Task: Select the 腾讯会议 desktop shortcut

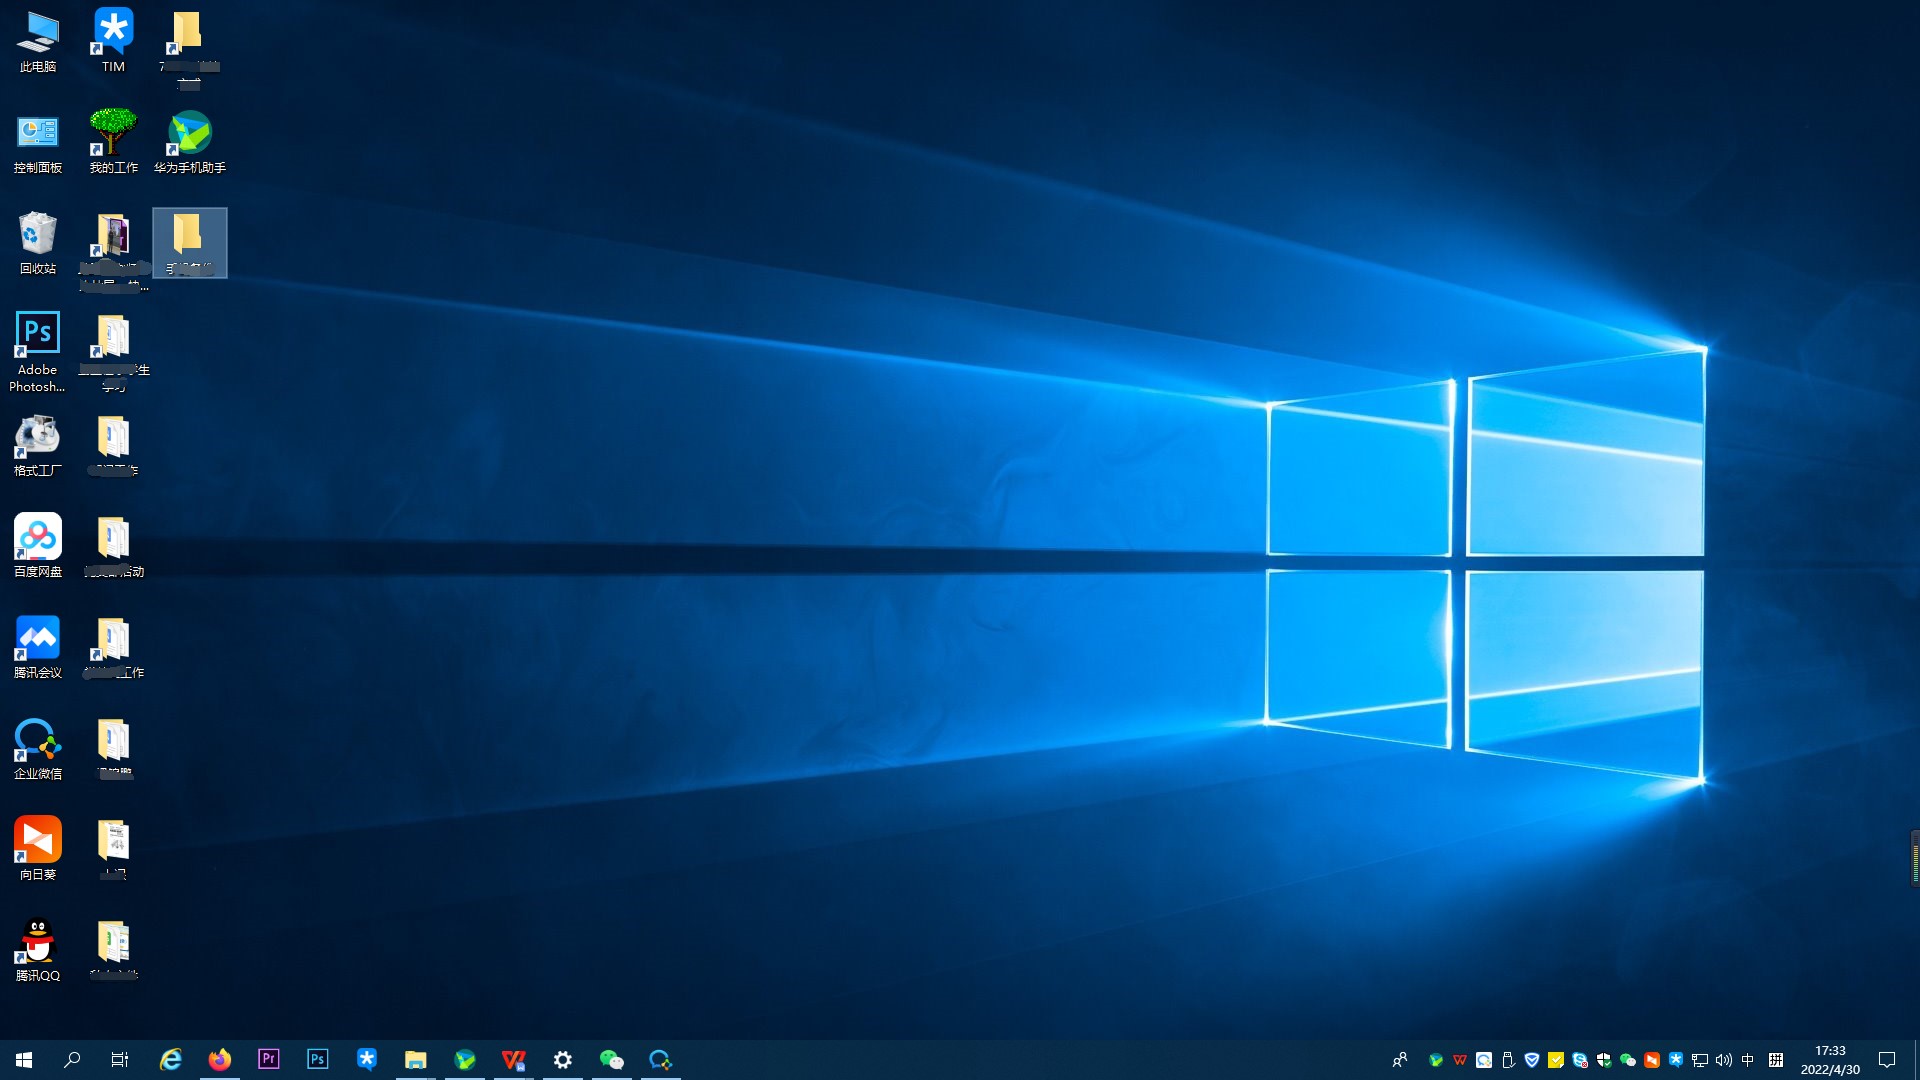Action: pos(38,647)
